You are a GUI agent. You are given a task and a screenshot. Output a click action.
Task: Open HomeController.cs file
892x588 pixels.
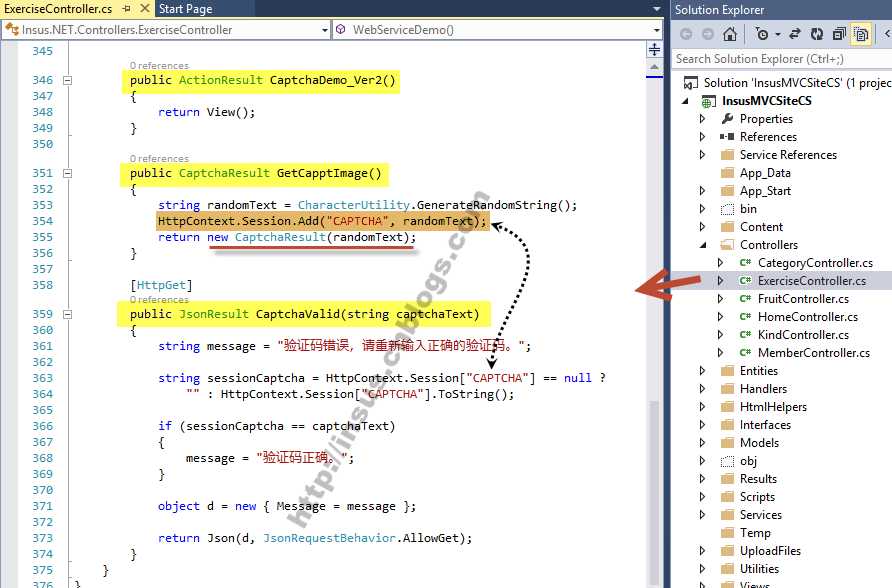click(807, 317)
